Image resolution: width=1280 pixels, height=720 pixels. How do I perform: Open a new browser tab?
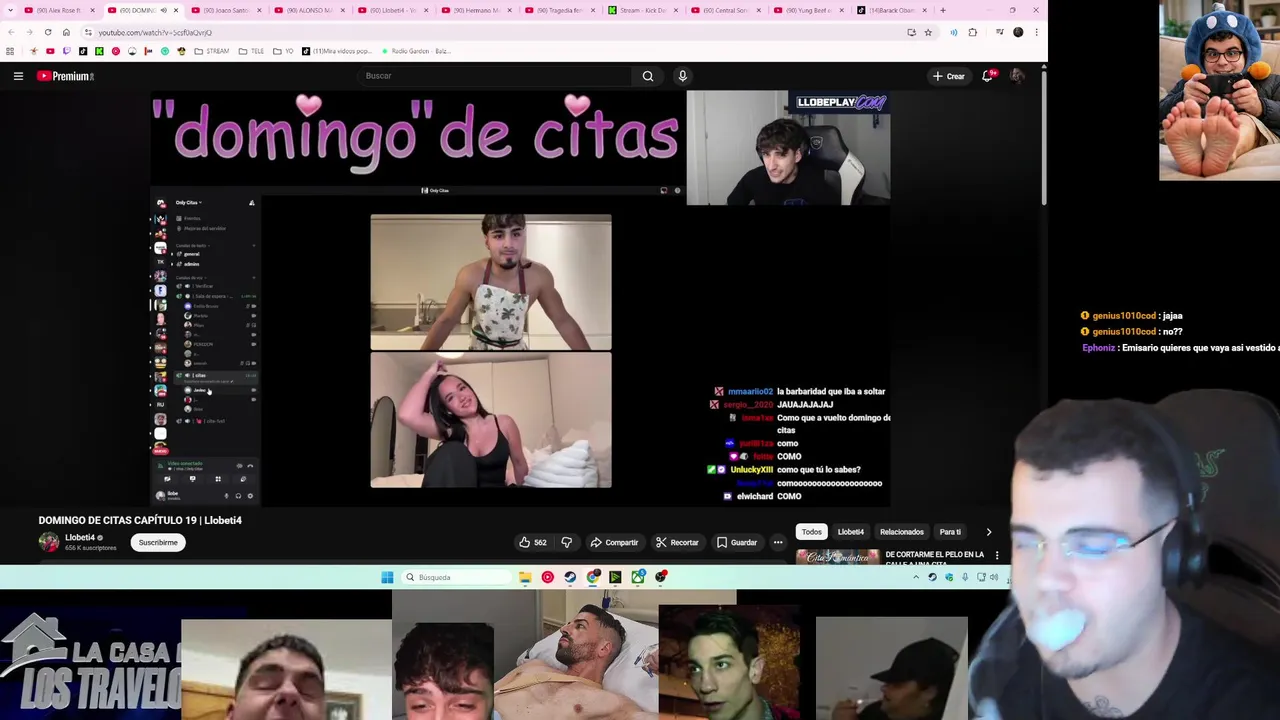[x=942, y=10]
